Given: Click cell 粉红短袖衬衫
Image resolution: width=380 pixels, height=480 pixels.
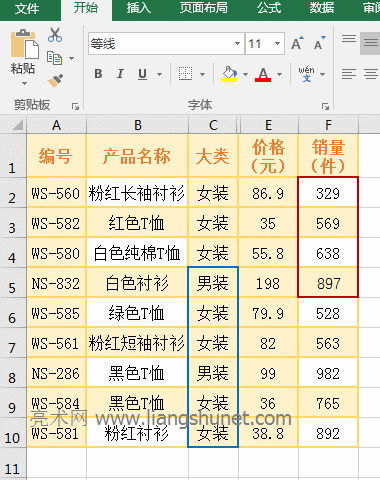Looking at the screenshot, I should [137, 343].
